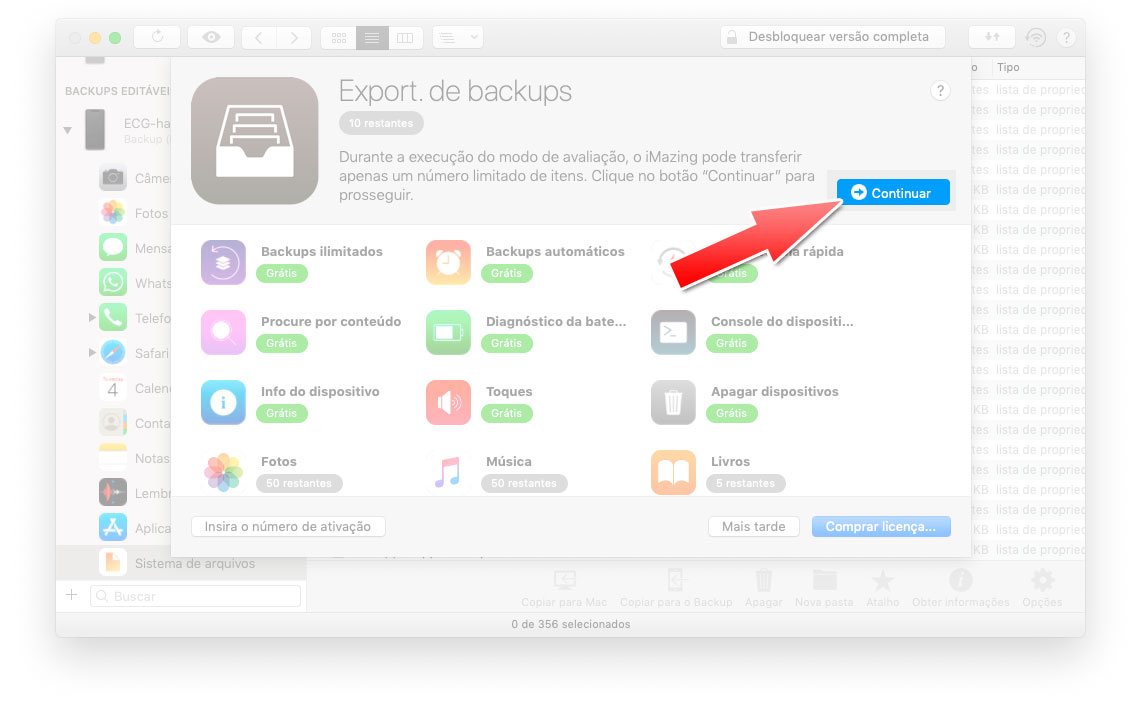Switch to list view
1141x711 pixels.
(372, 37)
